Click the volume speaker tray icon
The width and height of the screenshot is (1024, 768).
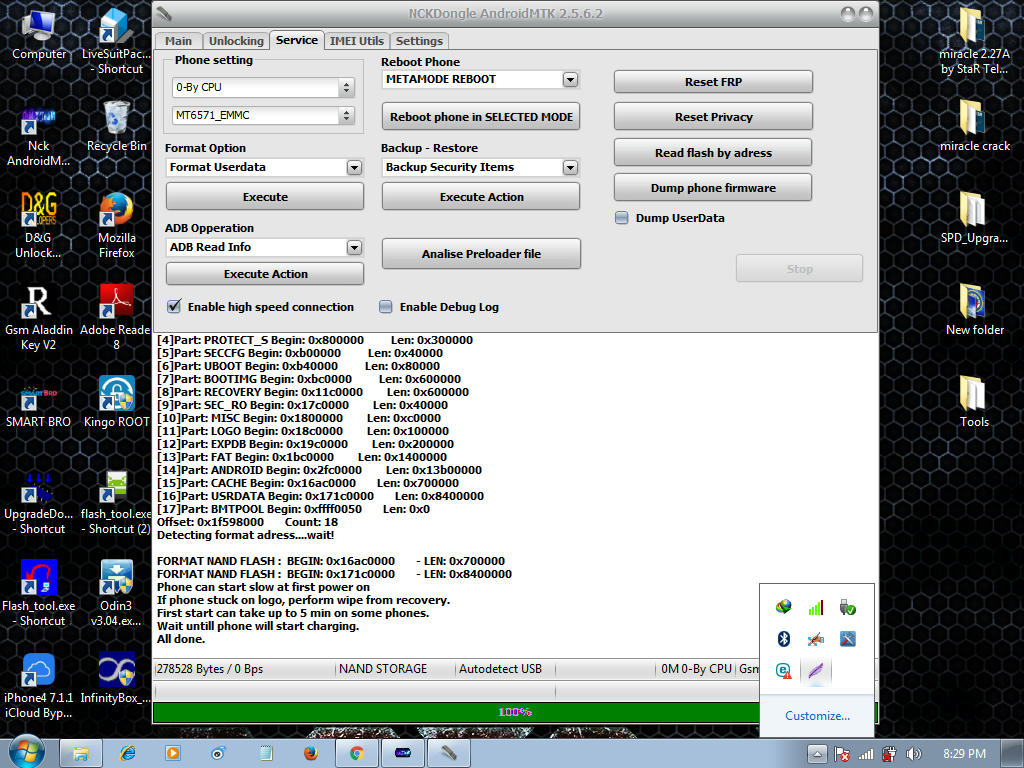[914, 754]
